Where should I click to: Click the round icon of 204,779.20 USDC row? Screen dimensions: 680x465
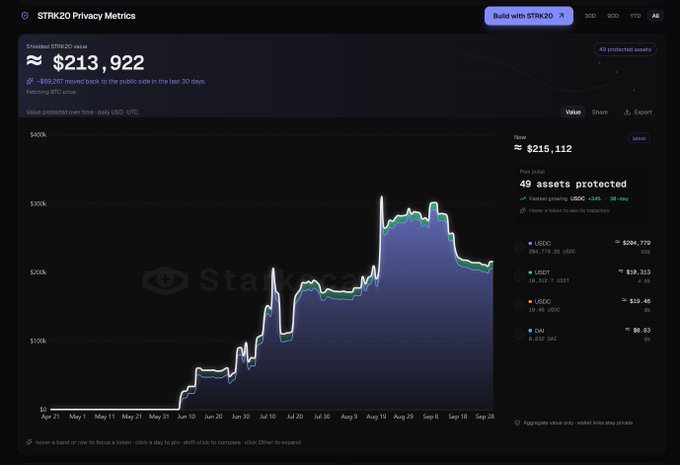(x=519, y=247)
